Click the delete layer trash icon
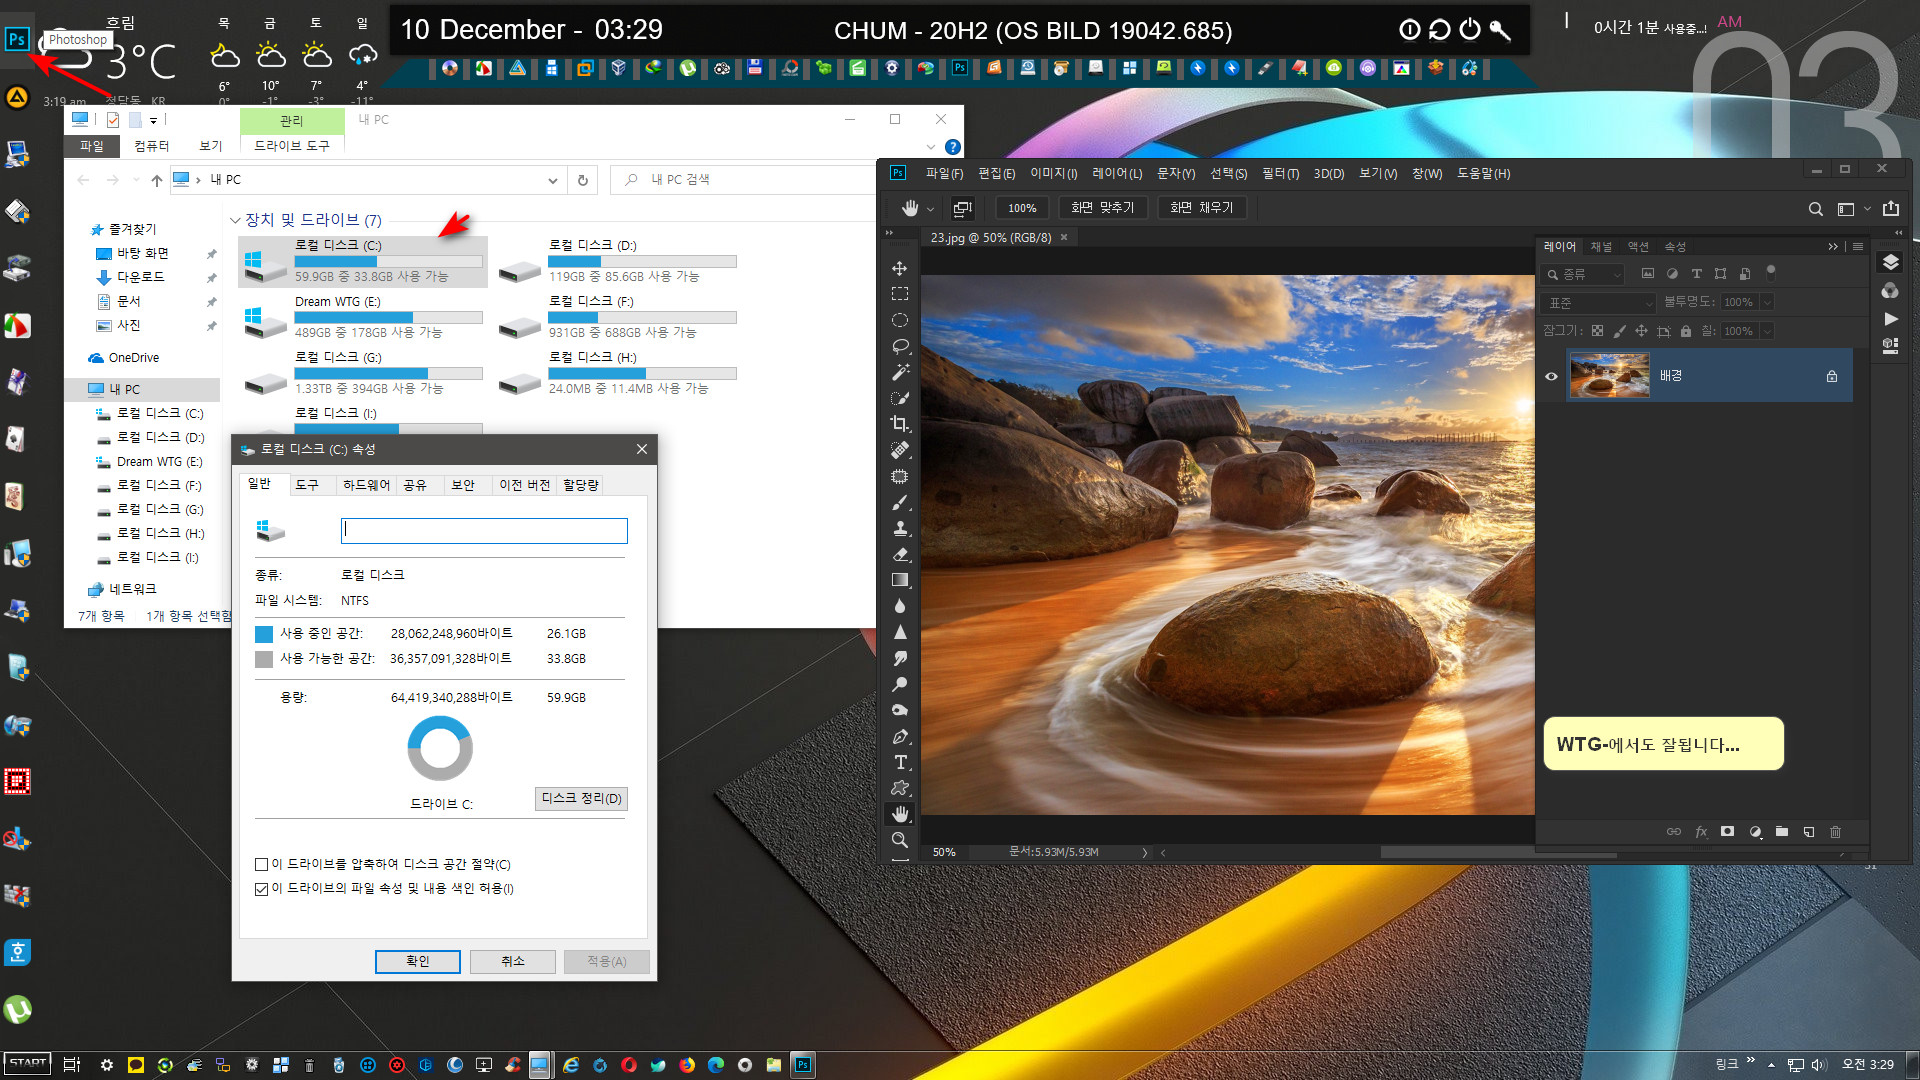Screen dimensions: 1920x1080 pos(1835,832)
